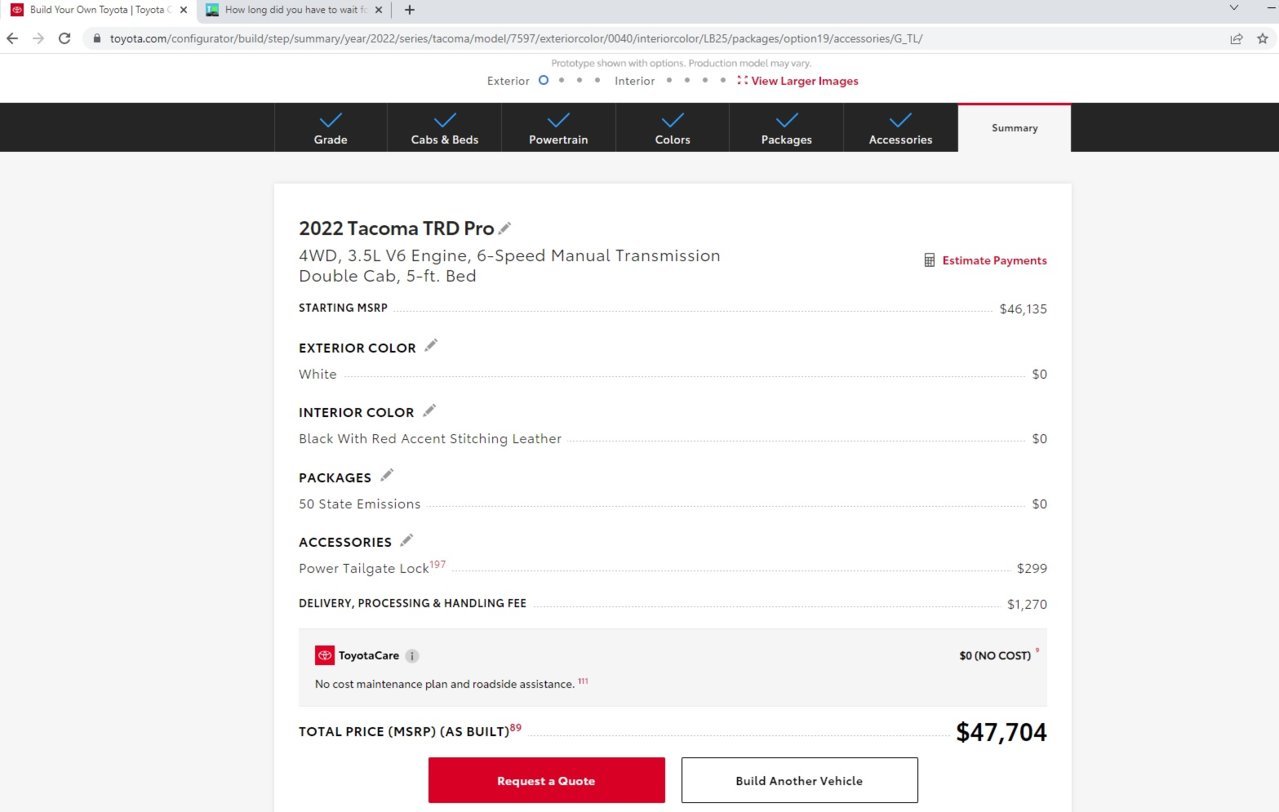Image resolution: width=1279 pixels, height=812 pixels.
Task: Click the Starting MSRP value $46,135
Action: [1023, 309]
